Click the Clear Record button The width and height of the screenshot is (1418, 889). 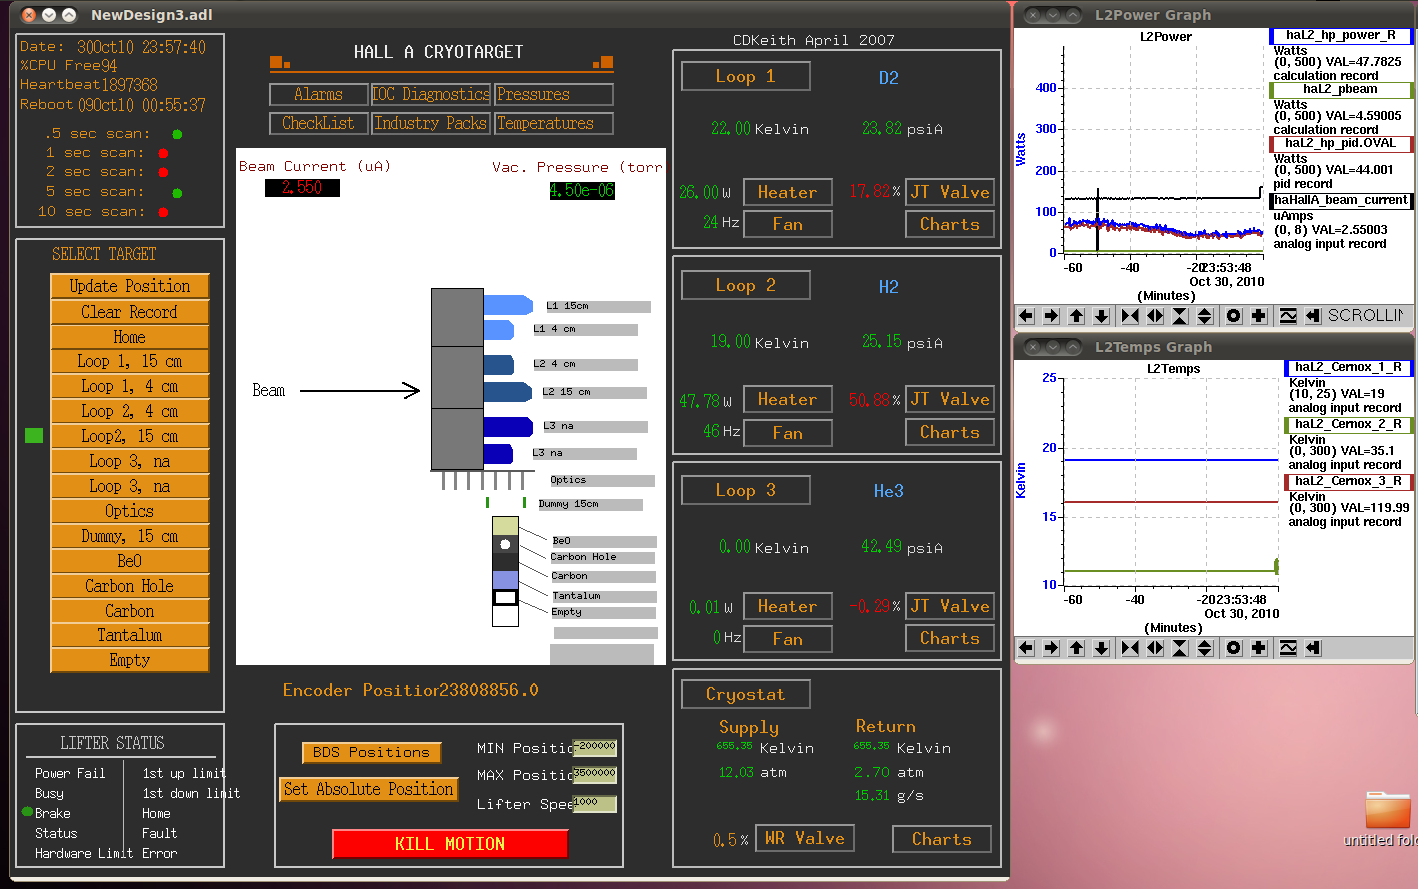coord(130,312)
